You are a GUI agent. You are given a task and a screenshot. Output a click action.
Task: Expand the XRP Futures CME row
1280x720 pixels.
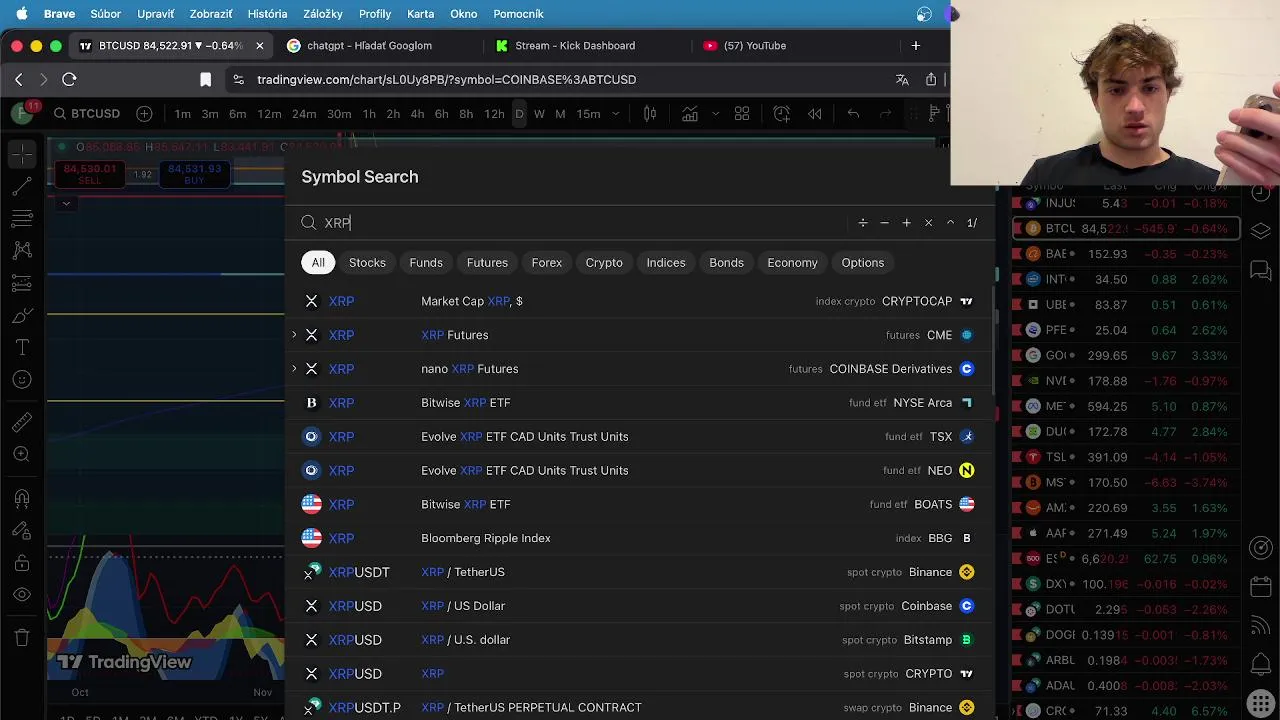tap(294, 335)
